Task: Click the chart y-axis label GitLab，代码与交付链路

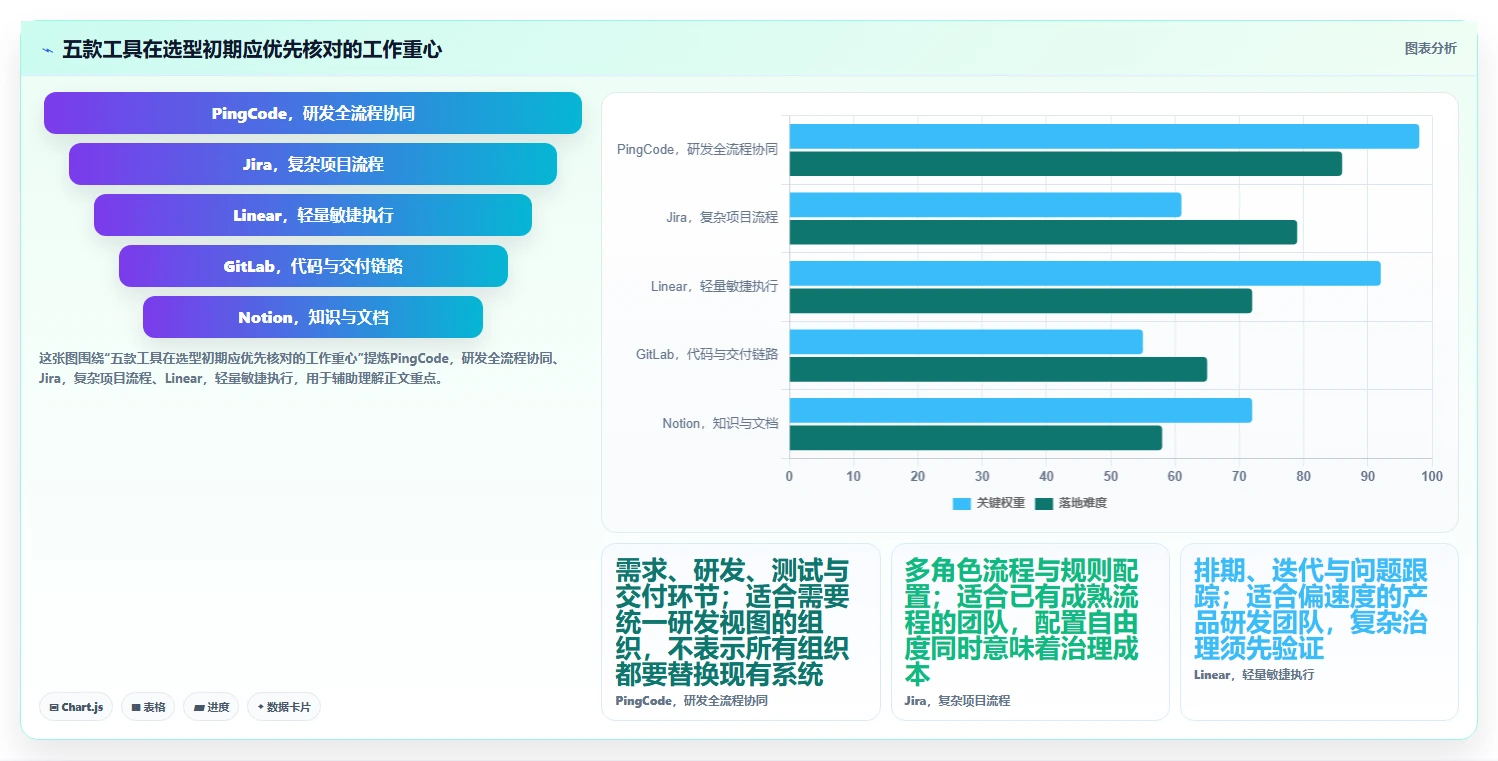Action: (707, 354)
